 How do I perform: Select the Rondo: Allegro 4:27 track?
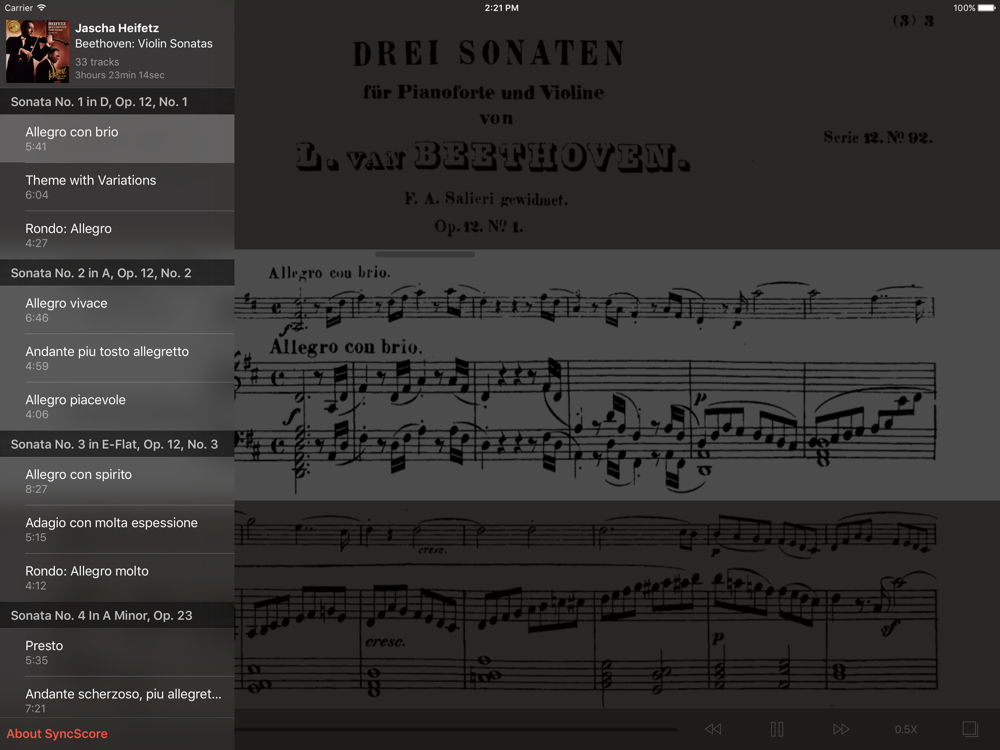pyautogui.click(x=117, y=235)
